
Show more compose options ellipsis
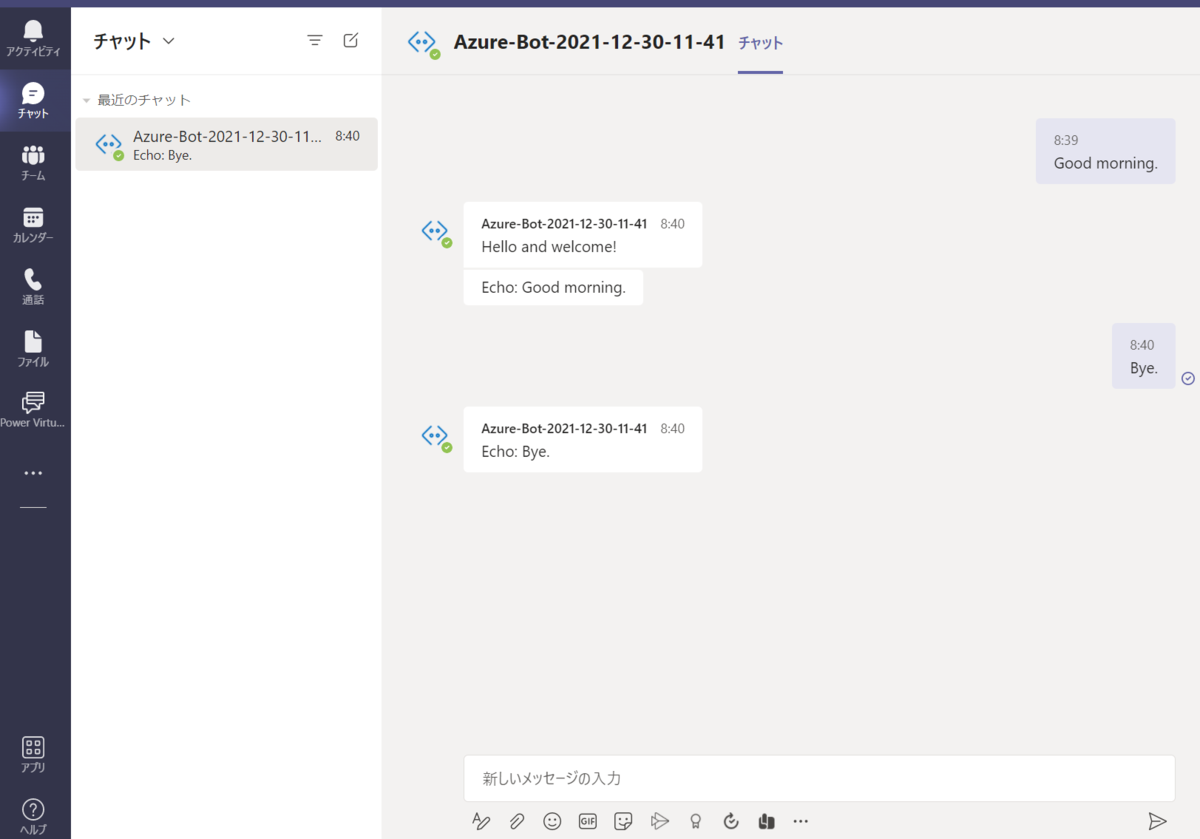pyautogui.click(x=800, y=821)
